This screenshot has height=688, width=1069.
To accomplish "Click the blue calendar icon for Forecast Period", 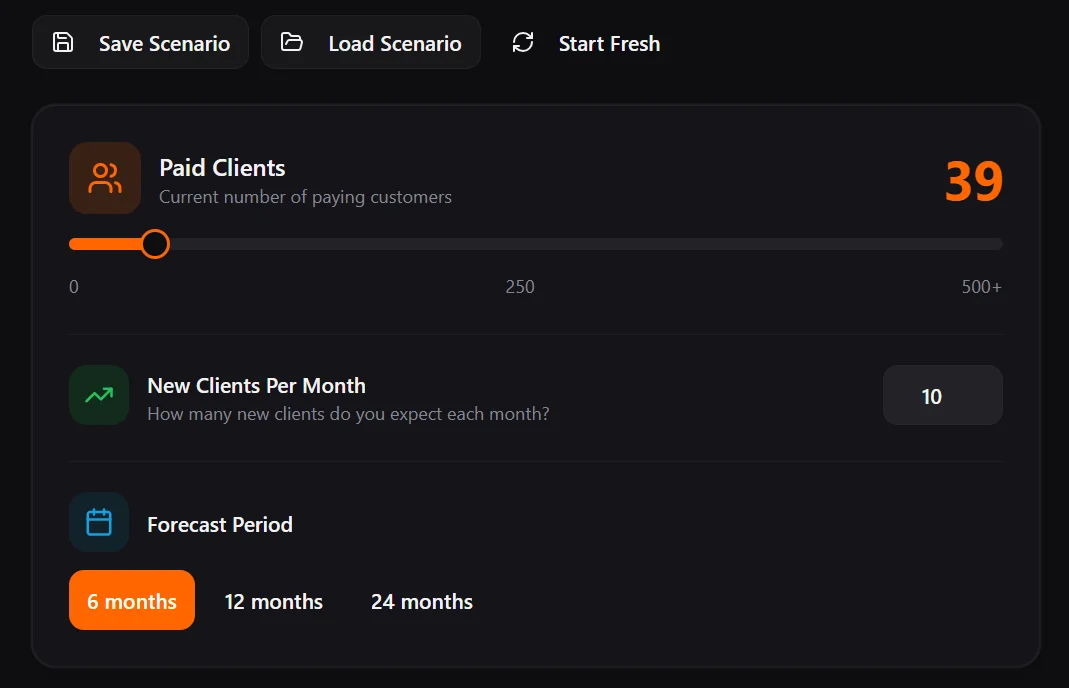I will coord(98,521).
